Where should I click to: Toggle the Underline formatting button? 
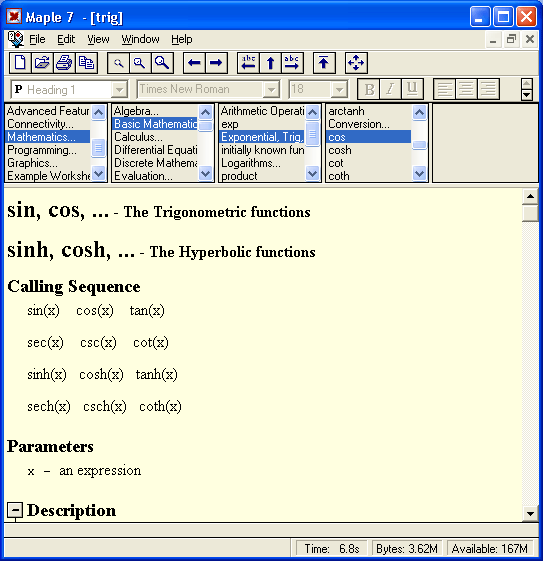click(x=412, y=89)
